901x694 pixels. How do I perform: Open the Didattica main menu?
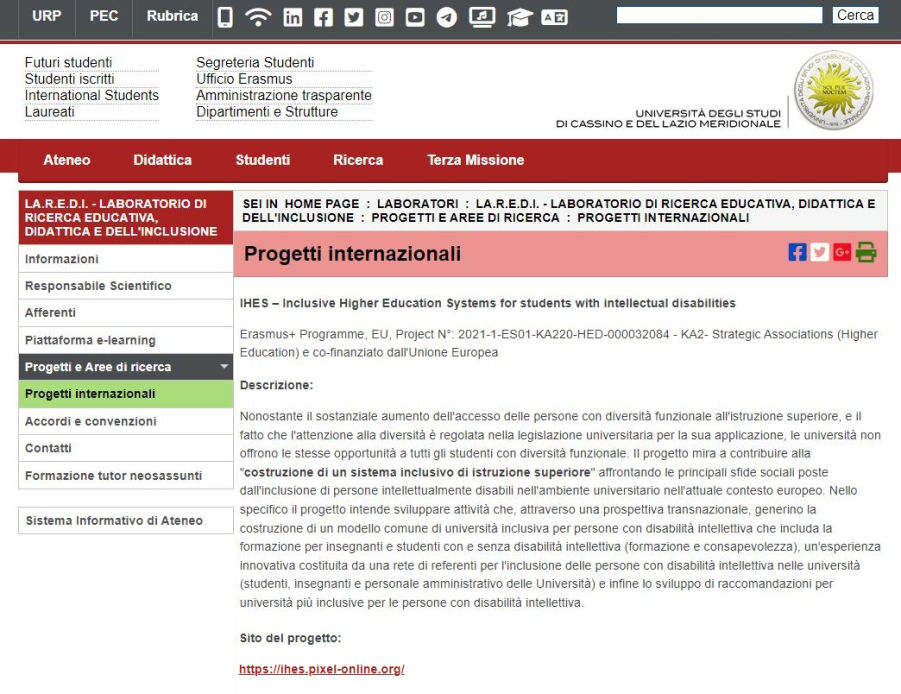[163, 160]
